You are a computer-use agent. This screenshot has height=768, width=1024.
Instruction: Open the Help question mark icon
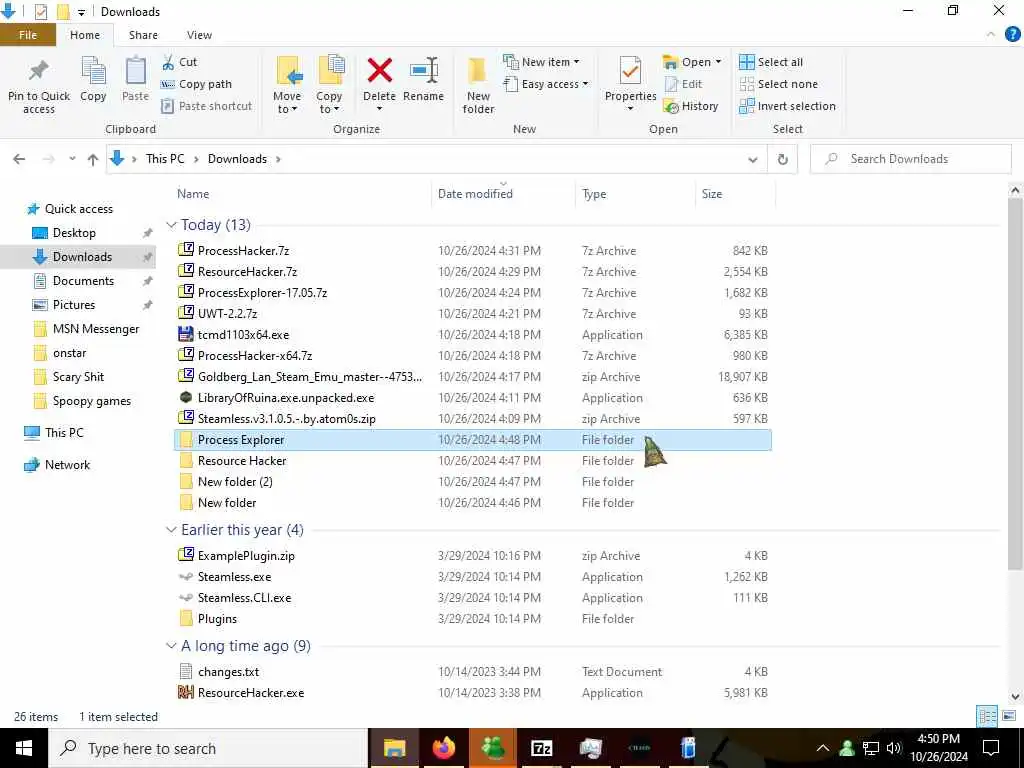point(1012,35)
